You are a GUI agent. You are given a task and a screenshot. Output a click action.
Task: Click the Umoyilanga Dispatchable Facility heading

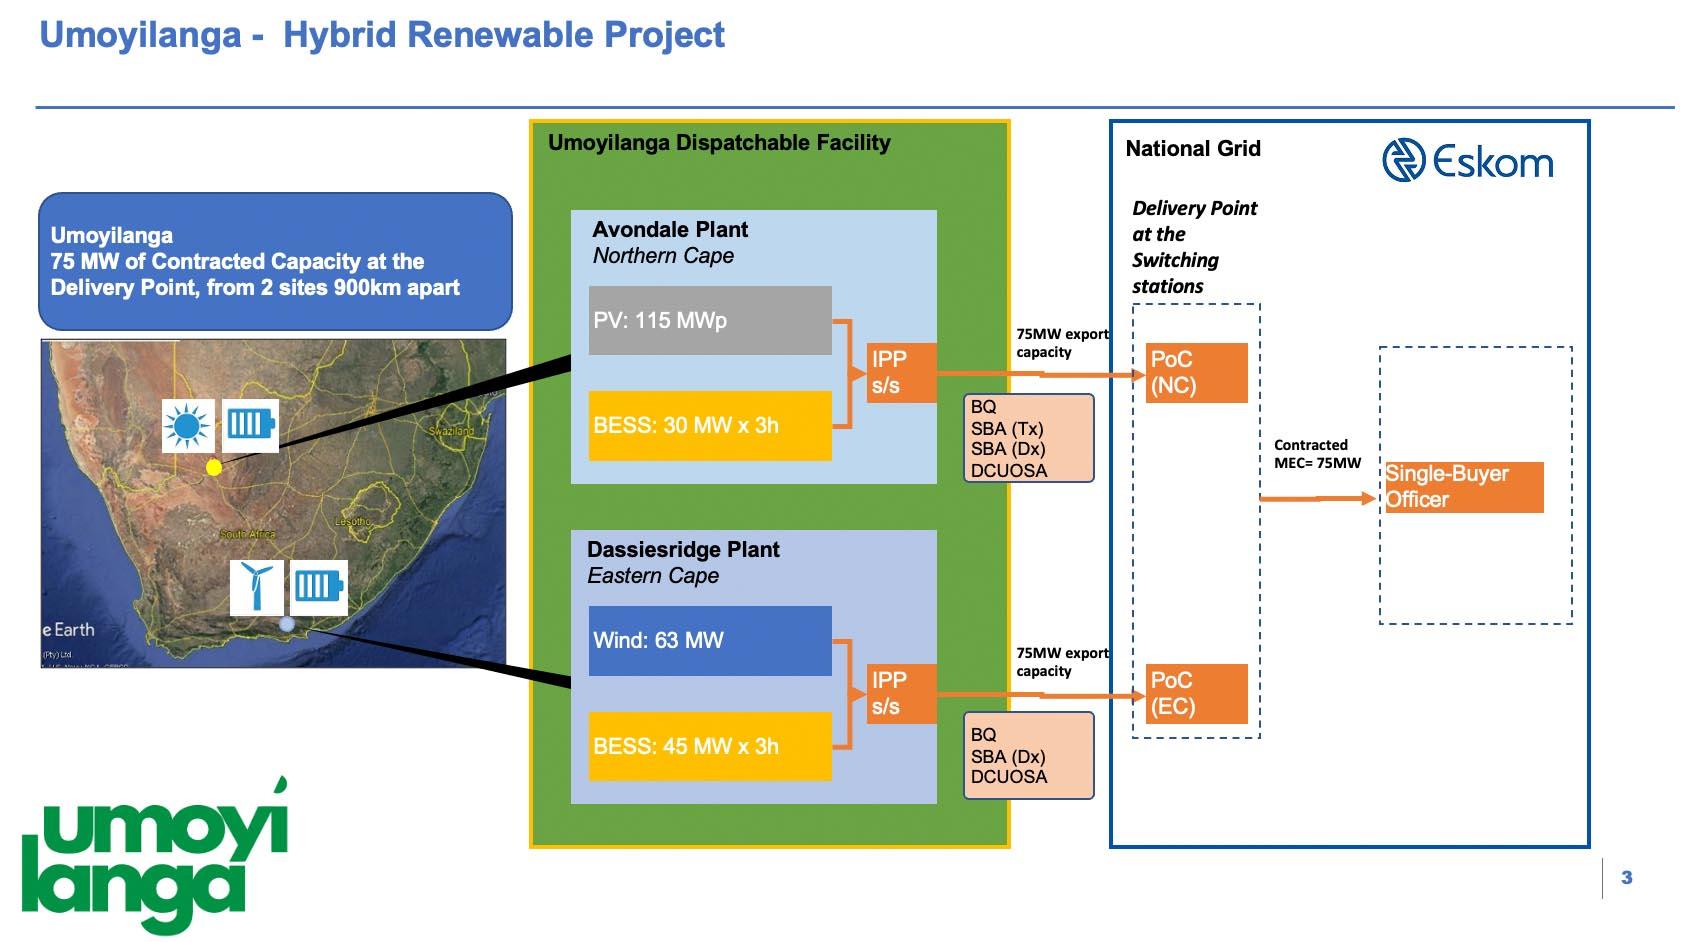click(719, 143)
